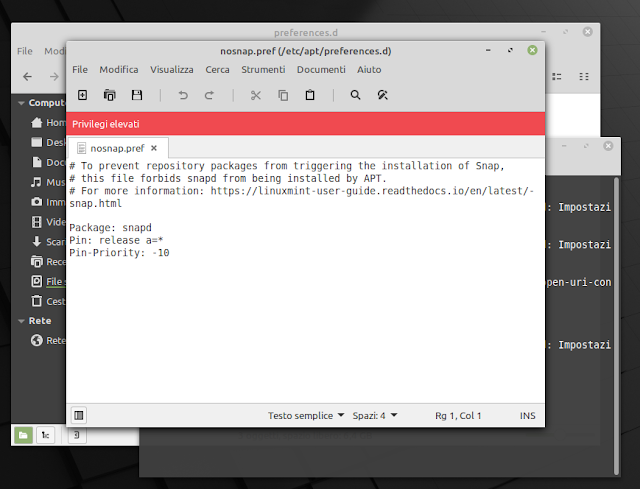The image size is (640, 489).
Task: Open Recent files in file manager sidebar
Action: 48,262
